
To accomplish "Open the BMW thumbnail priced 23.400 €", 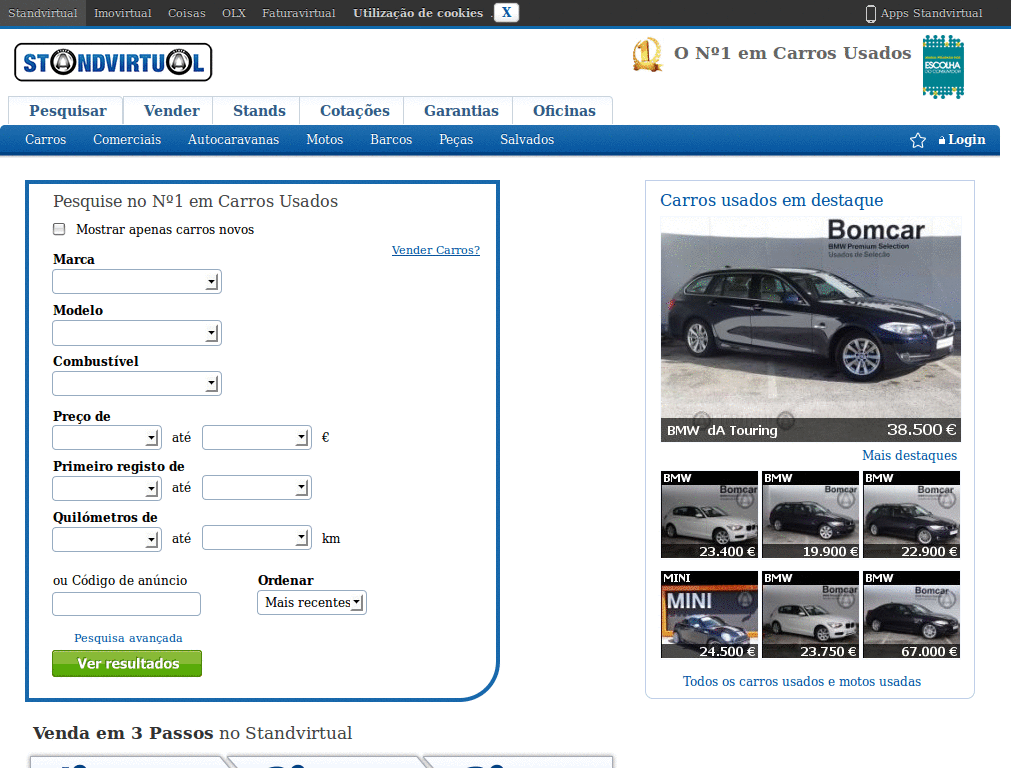I will [709, 515].
